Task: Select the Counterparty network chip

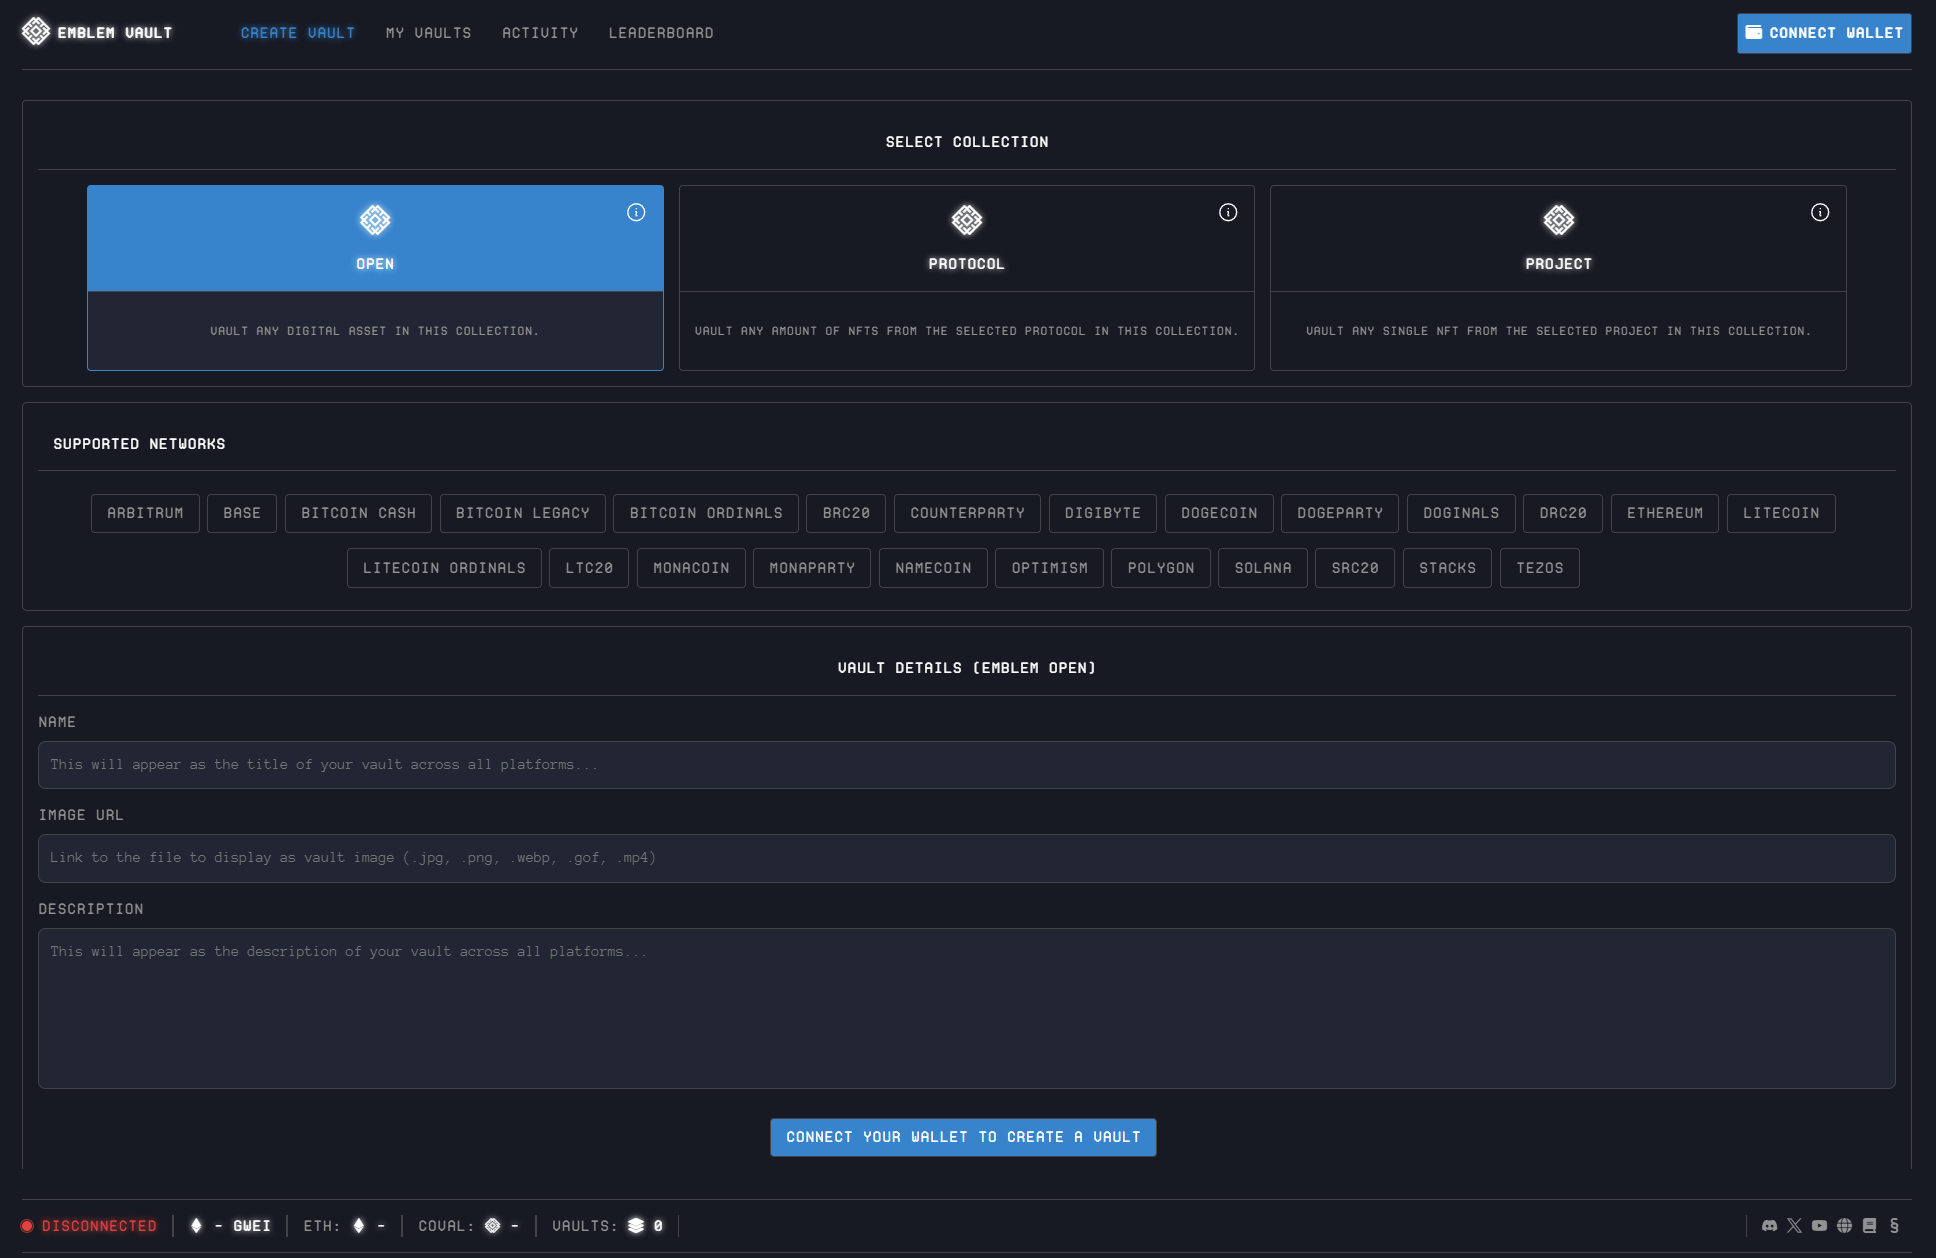Action: pos(968,513)
